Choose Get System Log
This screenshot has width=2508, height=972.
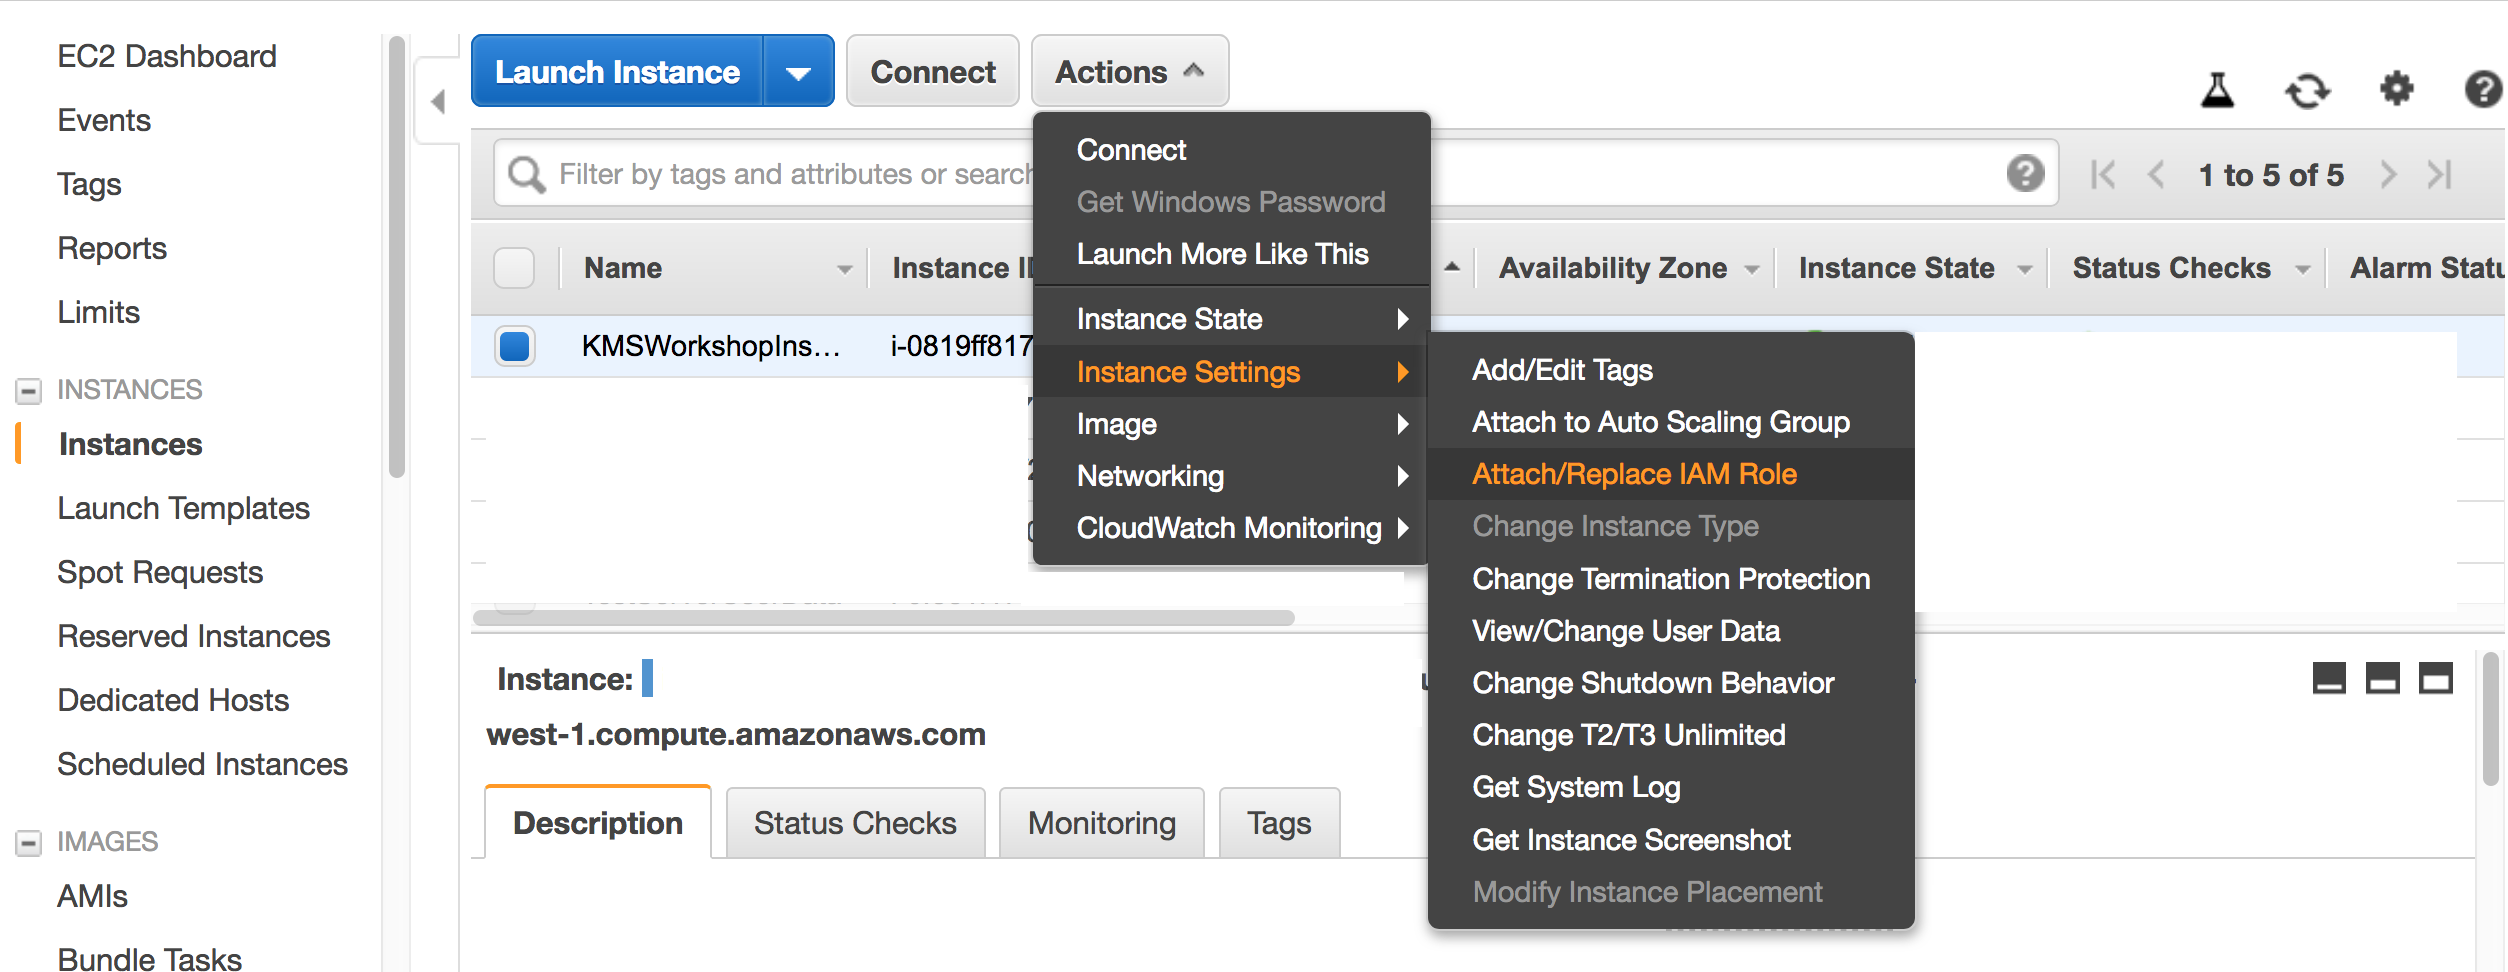[x=1671, y=787]
